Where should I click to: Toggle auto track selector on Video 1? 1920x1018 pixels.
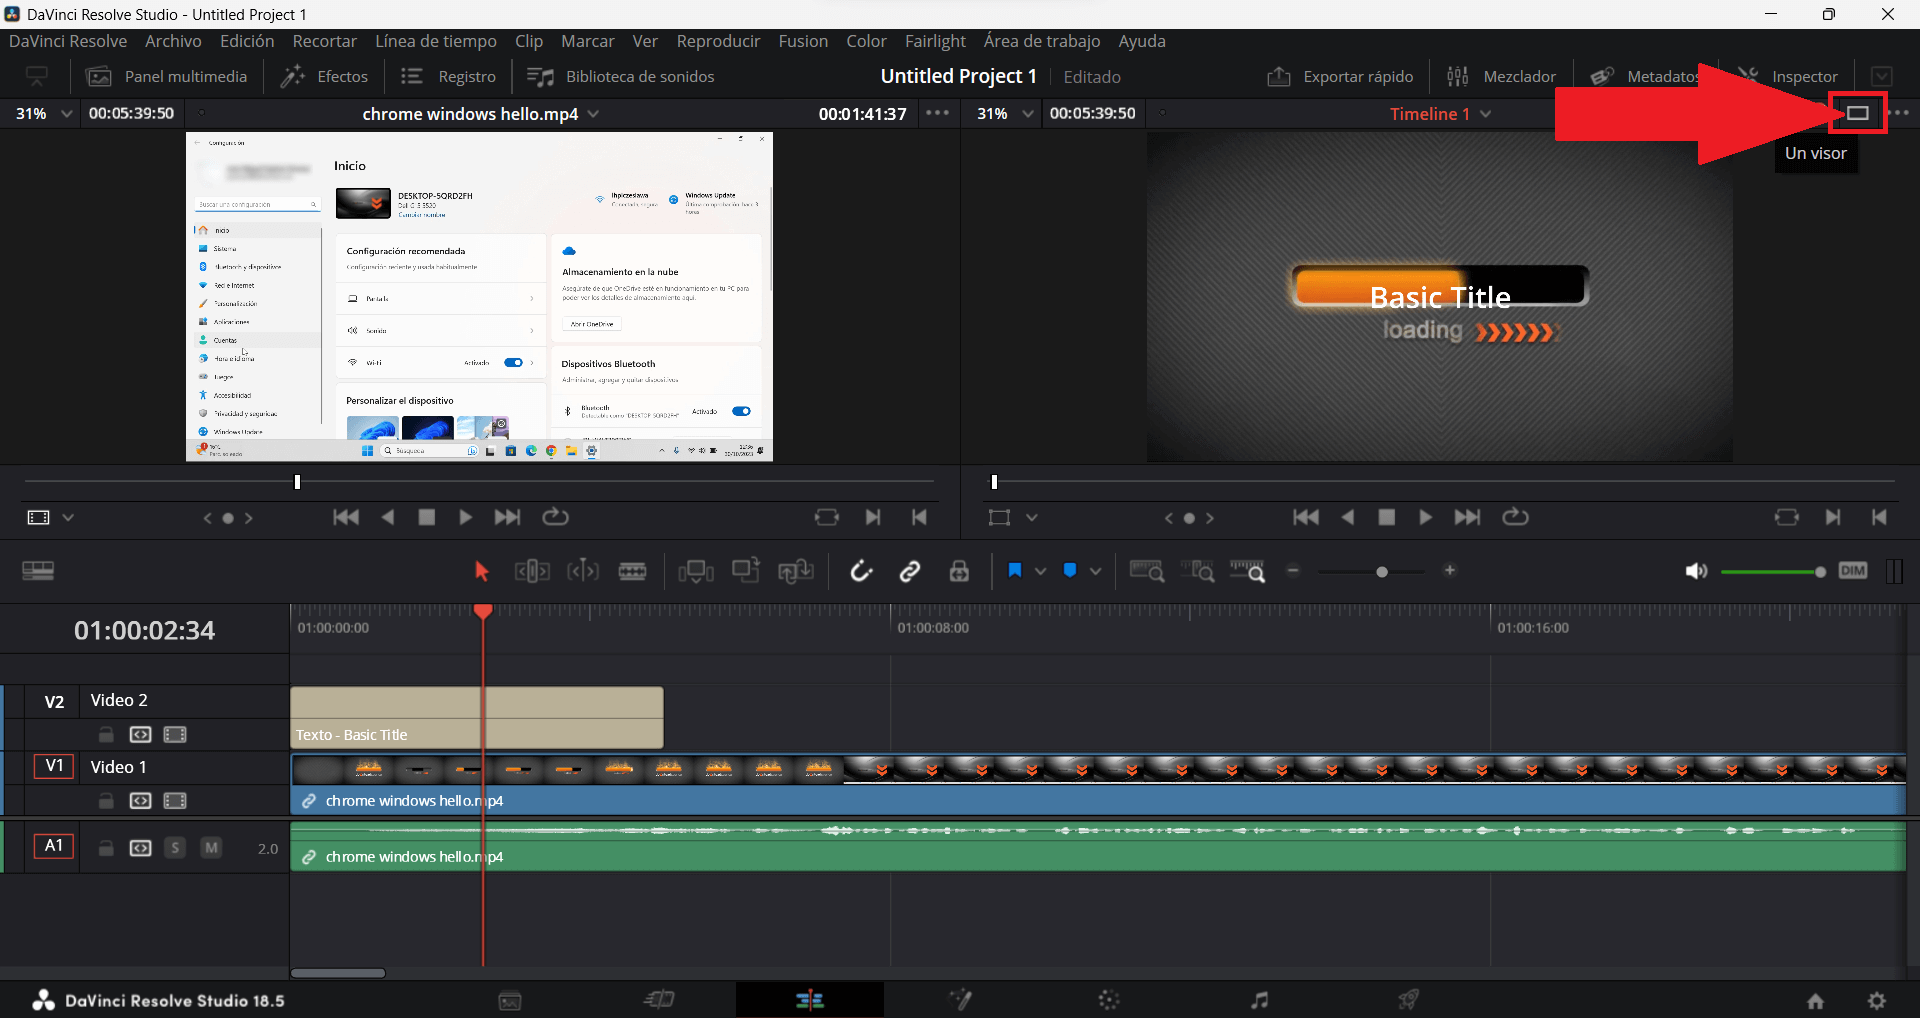(x=140, y=801)
